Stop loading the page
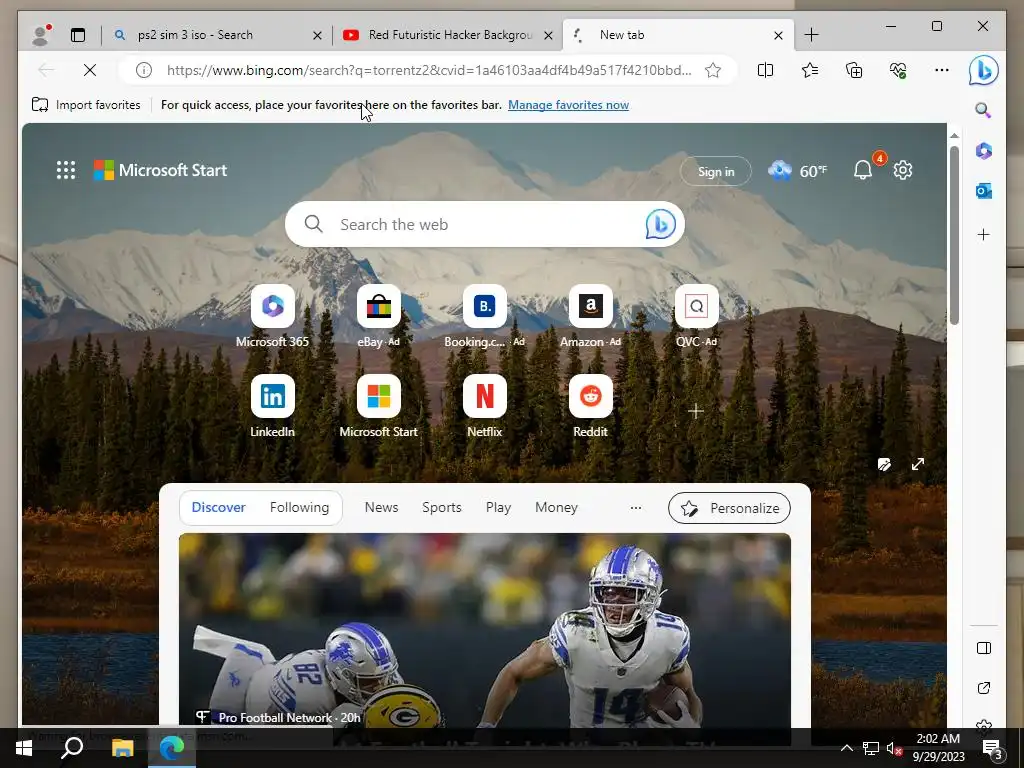Image resolution: width=1024 pixels, height=768 pixels. tap(90, 70)
